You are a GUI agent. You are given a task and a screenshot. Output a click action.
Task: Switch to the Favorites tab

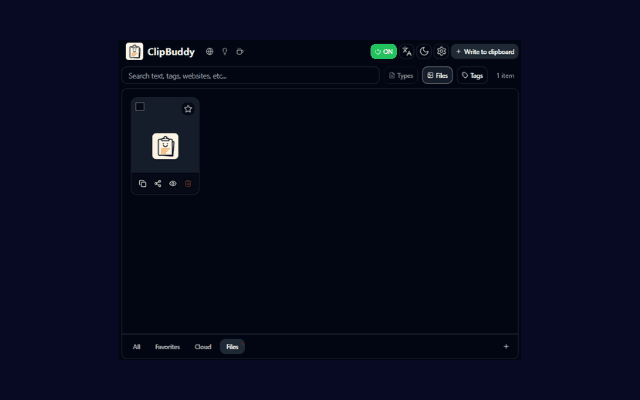[x=167, y=347]
